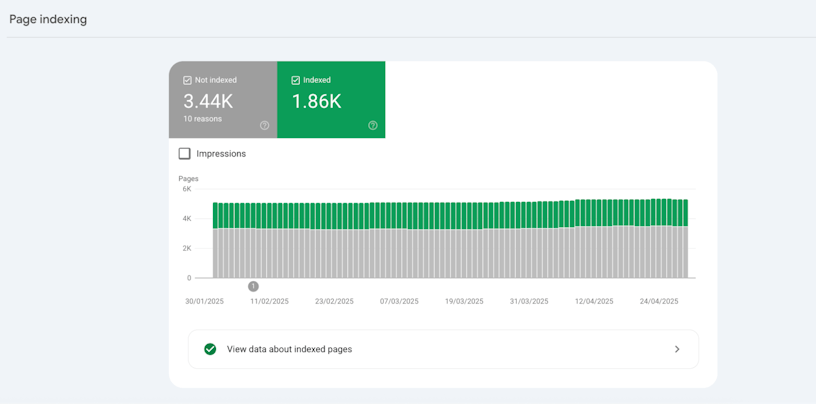Click chevron arrow on indexed pages row

point(677,349)
